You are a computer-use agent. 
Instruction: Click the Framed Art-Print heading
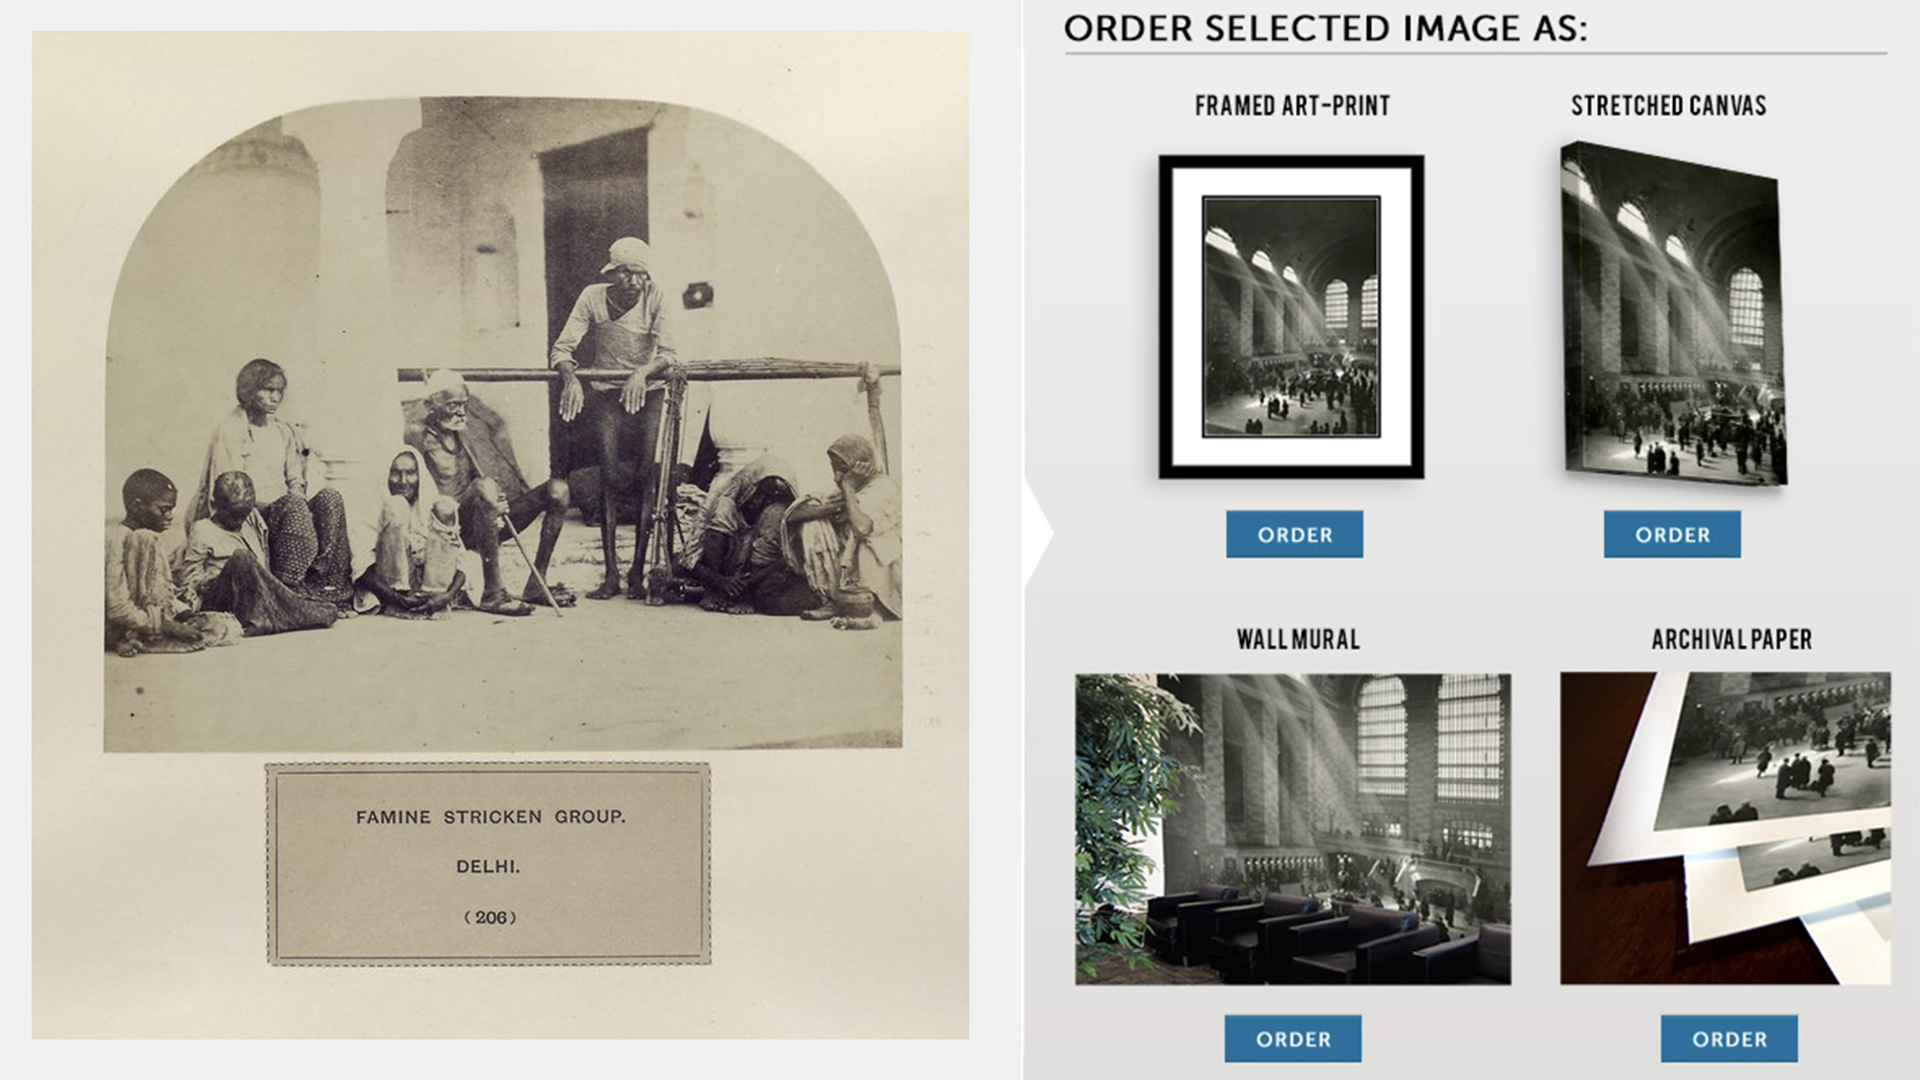point(1292,106)
